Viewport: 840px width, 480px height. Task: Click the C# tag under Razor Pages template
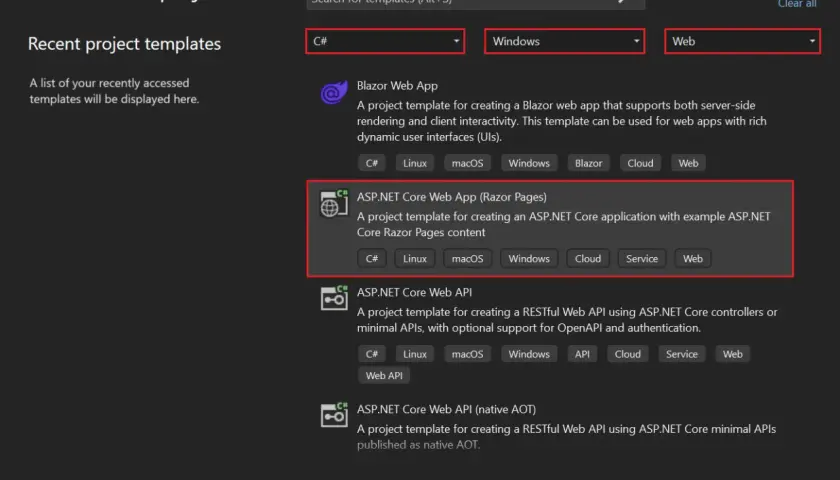click(372, 258)
